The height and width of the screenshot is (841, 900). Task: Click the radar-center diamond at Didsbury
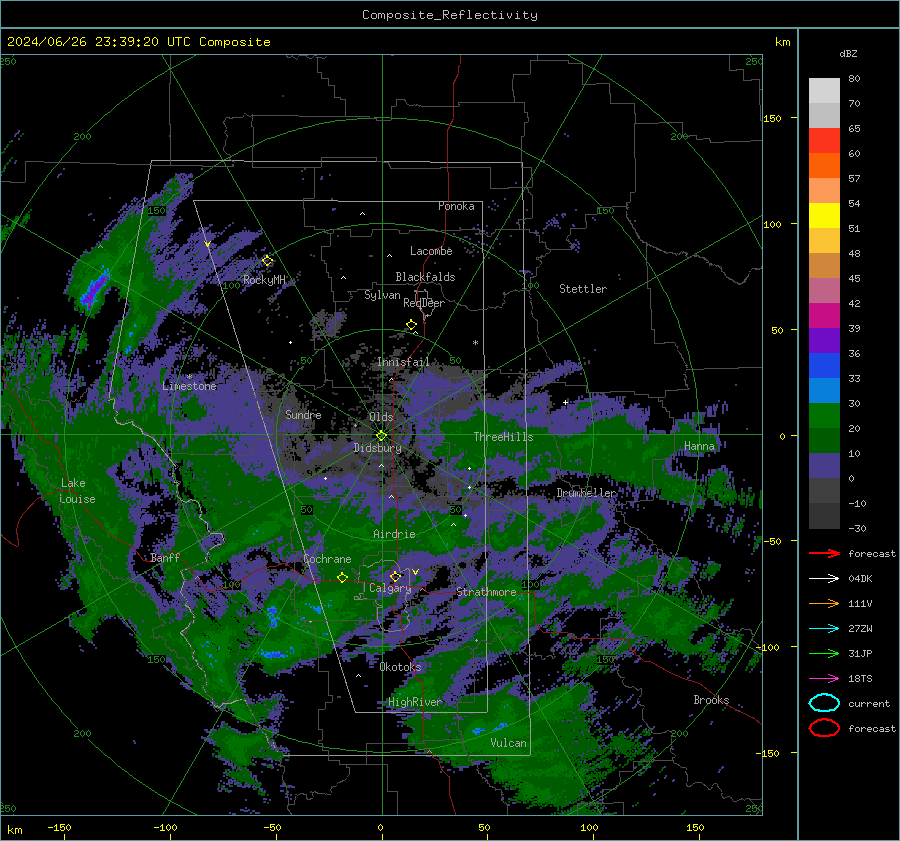click(x=382, y=436)
